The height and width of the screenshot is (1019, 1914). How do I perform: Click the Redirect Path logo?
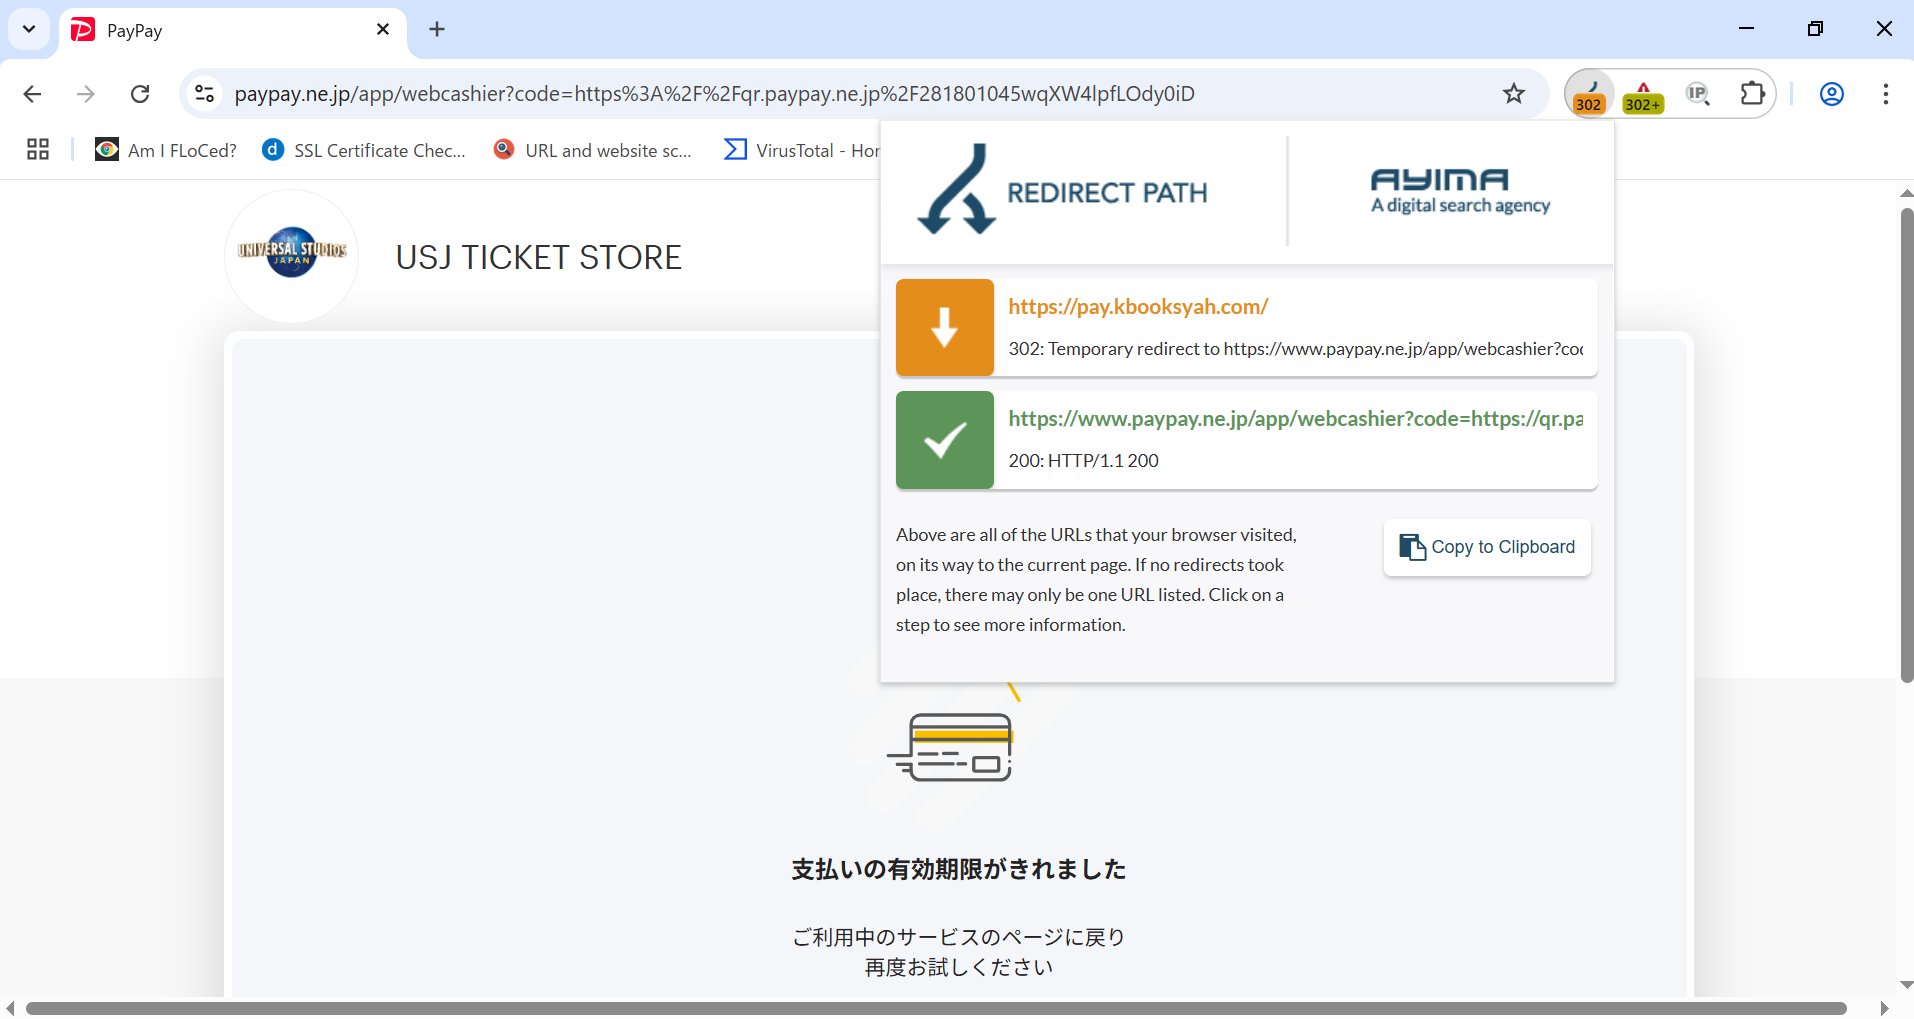pyautogui.click(x=1062, y=190)
